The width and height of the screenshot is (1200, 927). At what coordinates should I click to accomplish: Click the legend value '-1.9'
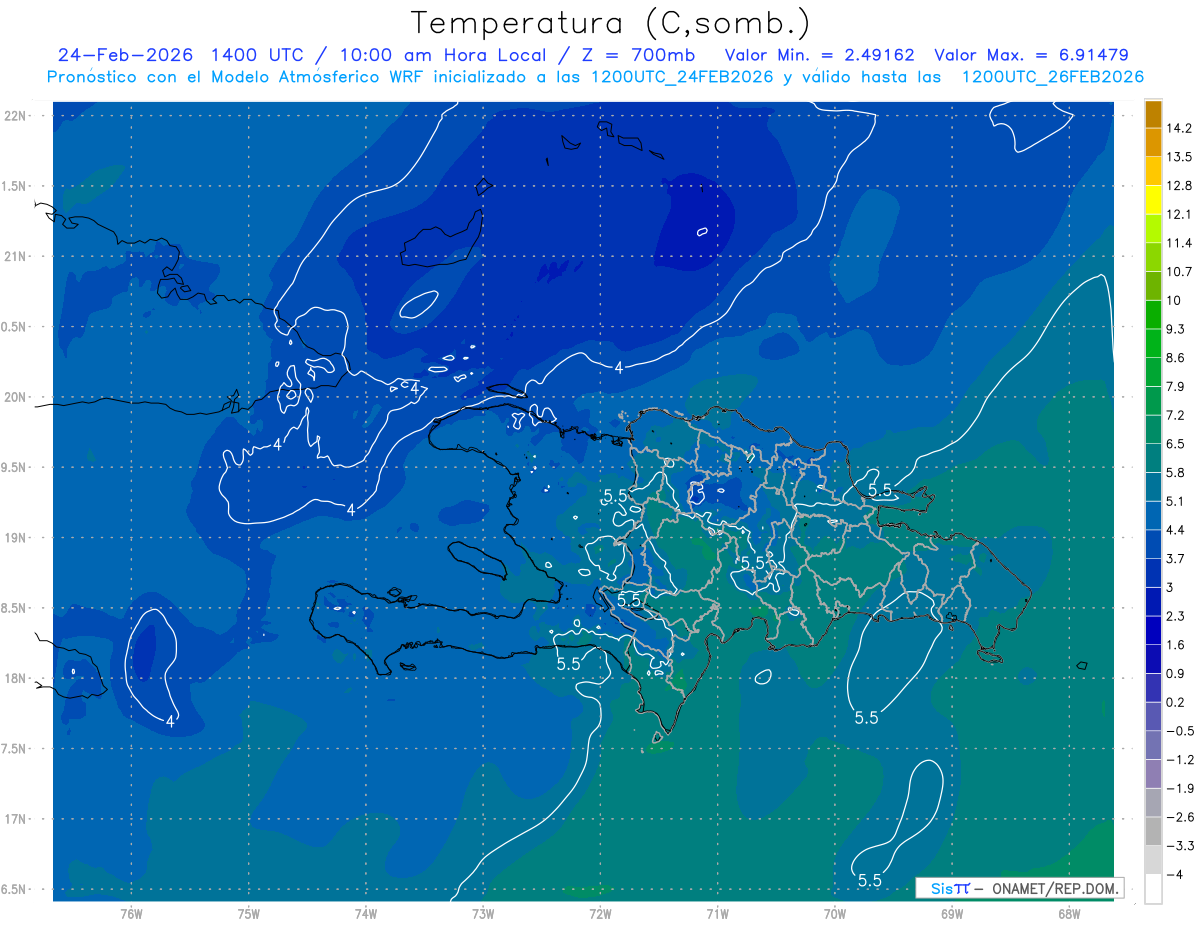click(1180, 788)
